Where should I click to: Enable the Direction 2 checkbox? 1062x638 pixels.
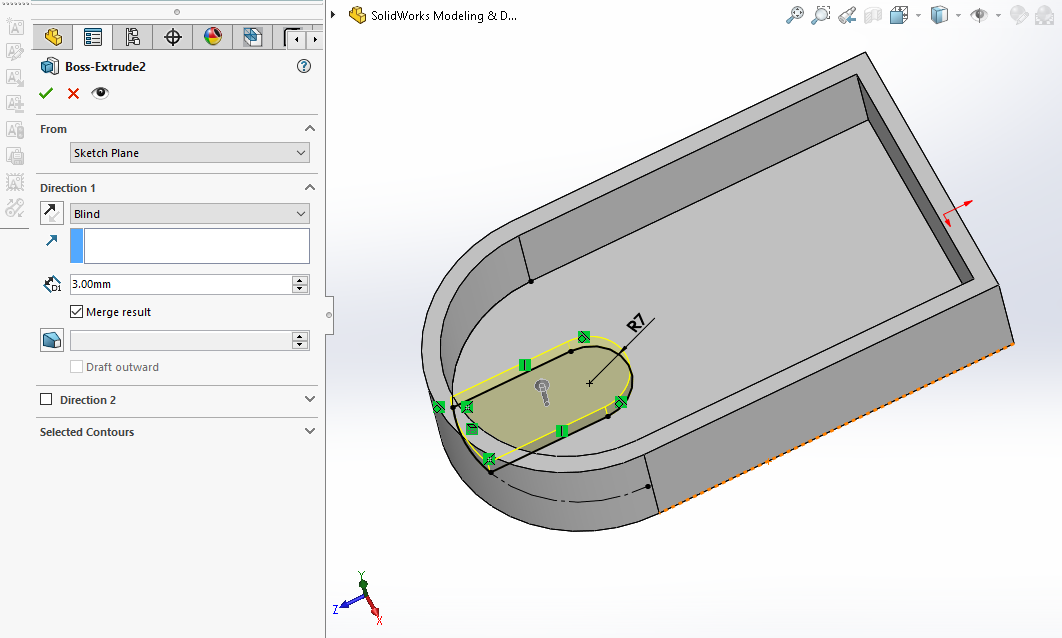(x=46, y=400)
